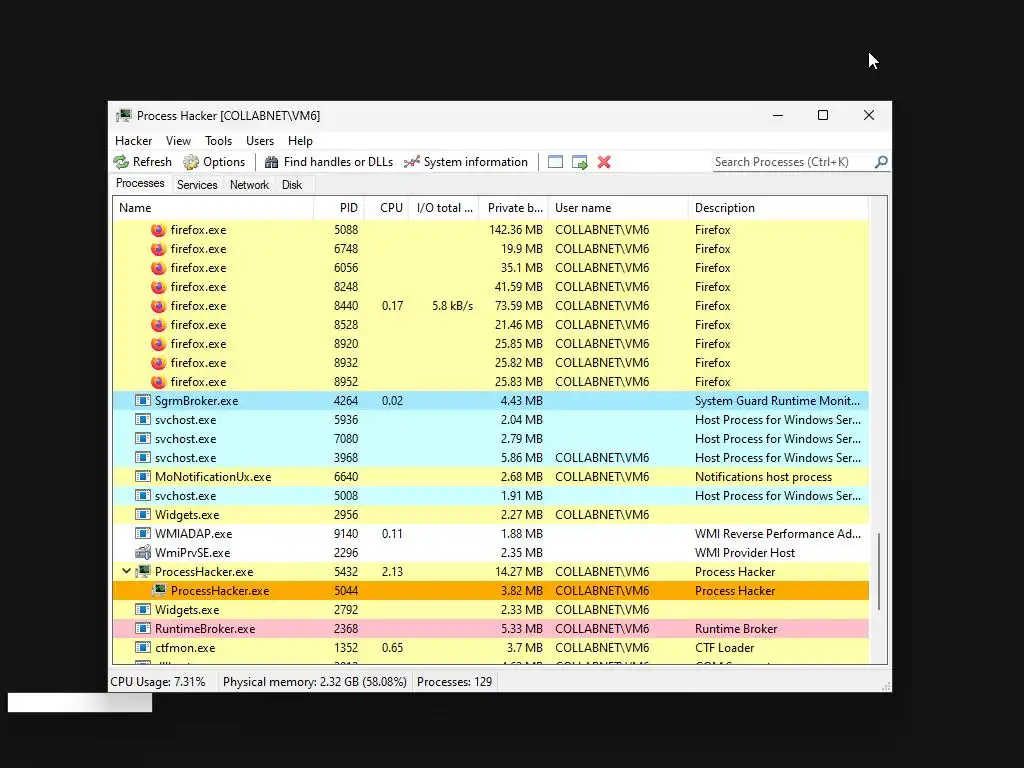Click icon of ProcessHacker.exe PID 5044
This screenshot has width=1024, height=768.
click(159, 590)
